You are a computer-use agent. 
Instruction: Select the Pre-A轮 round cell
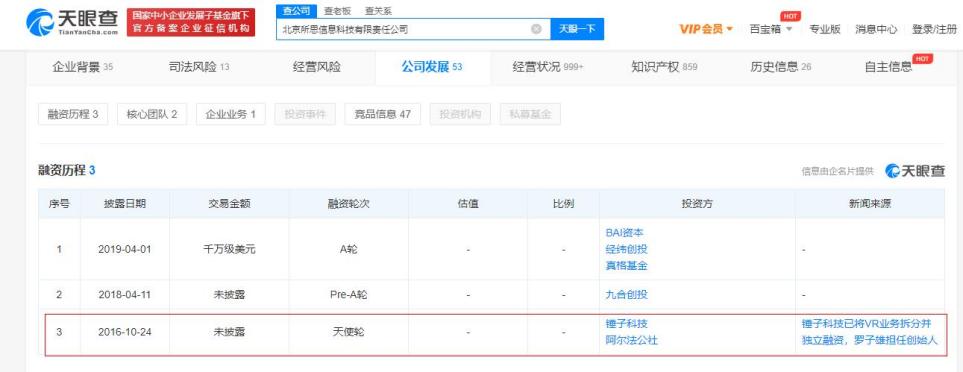pyautogui.click(x=348, y=295)
